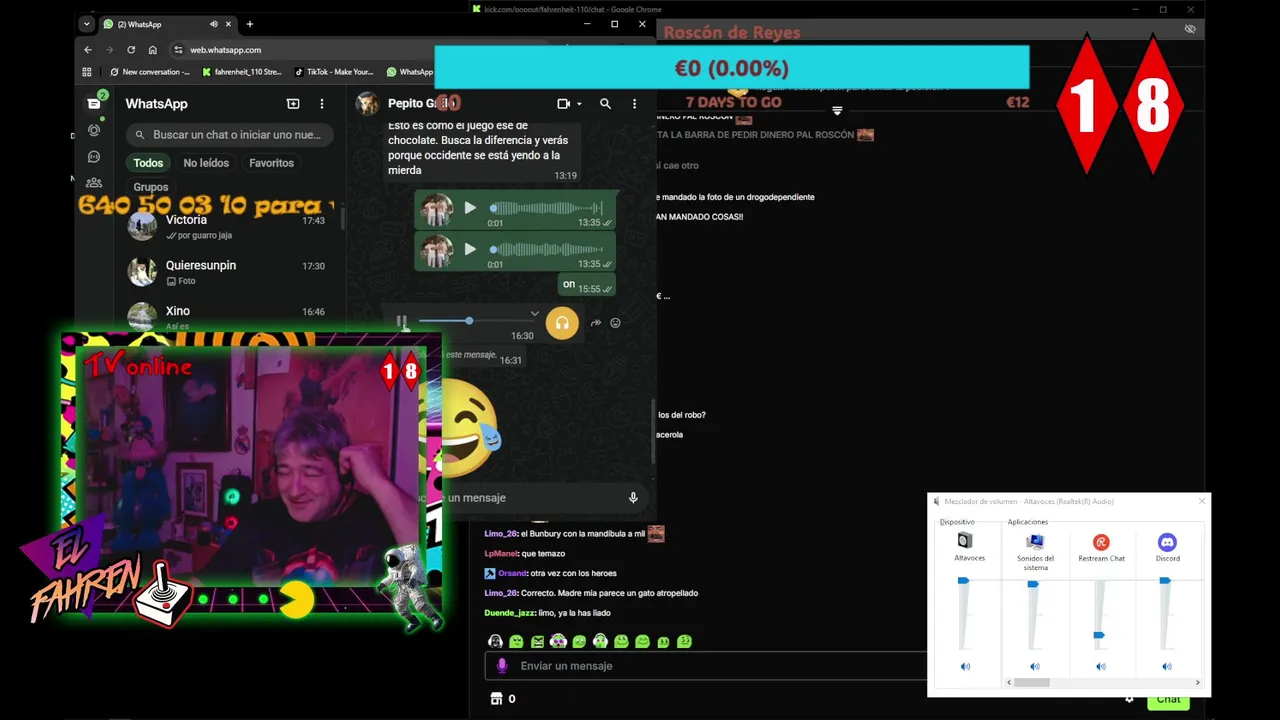Search inside the Pepito conversation

coord(605,103)
